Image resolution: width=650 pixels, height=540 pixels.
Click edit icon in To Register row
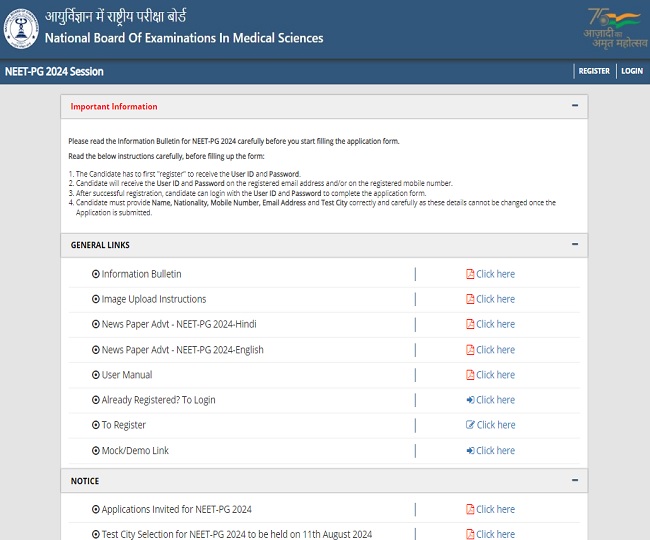coord(470,425)
